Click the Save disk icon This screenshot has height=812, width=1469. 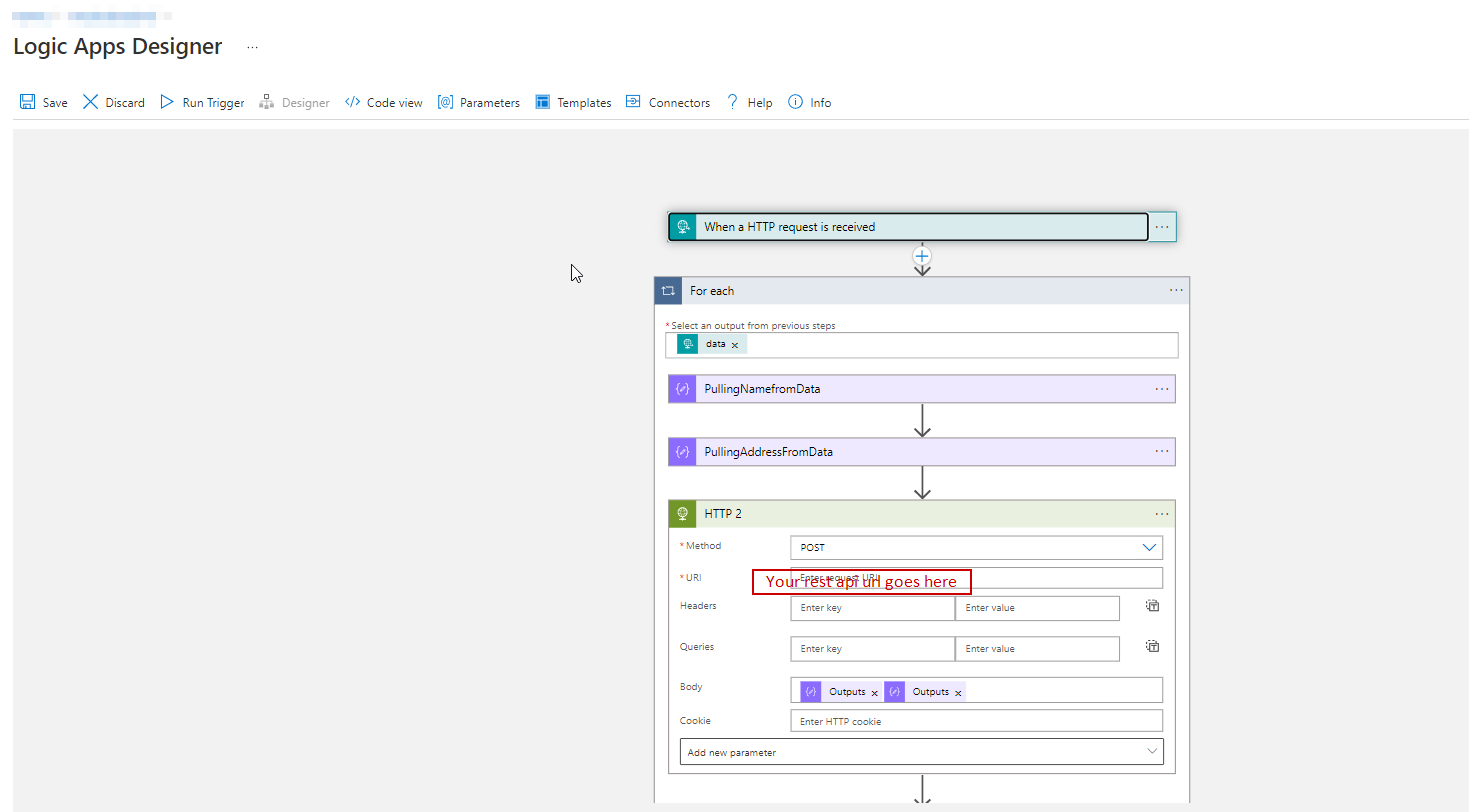[x=28, y=102]
